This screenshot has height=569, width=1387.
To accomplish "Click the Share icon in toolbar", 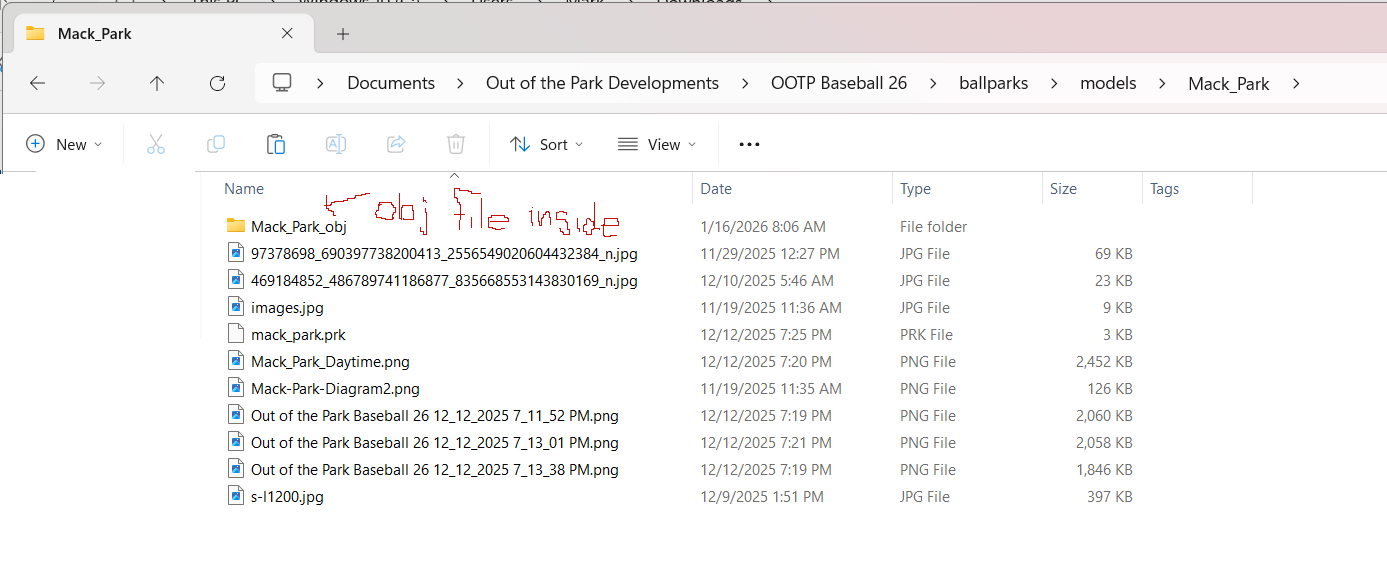I will [x=396, y=144].
